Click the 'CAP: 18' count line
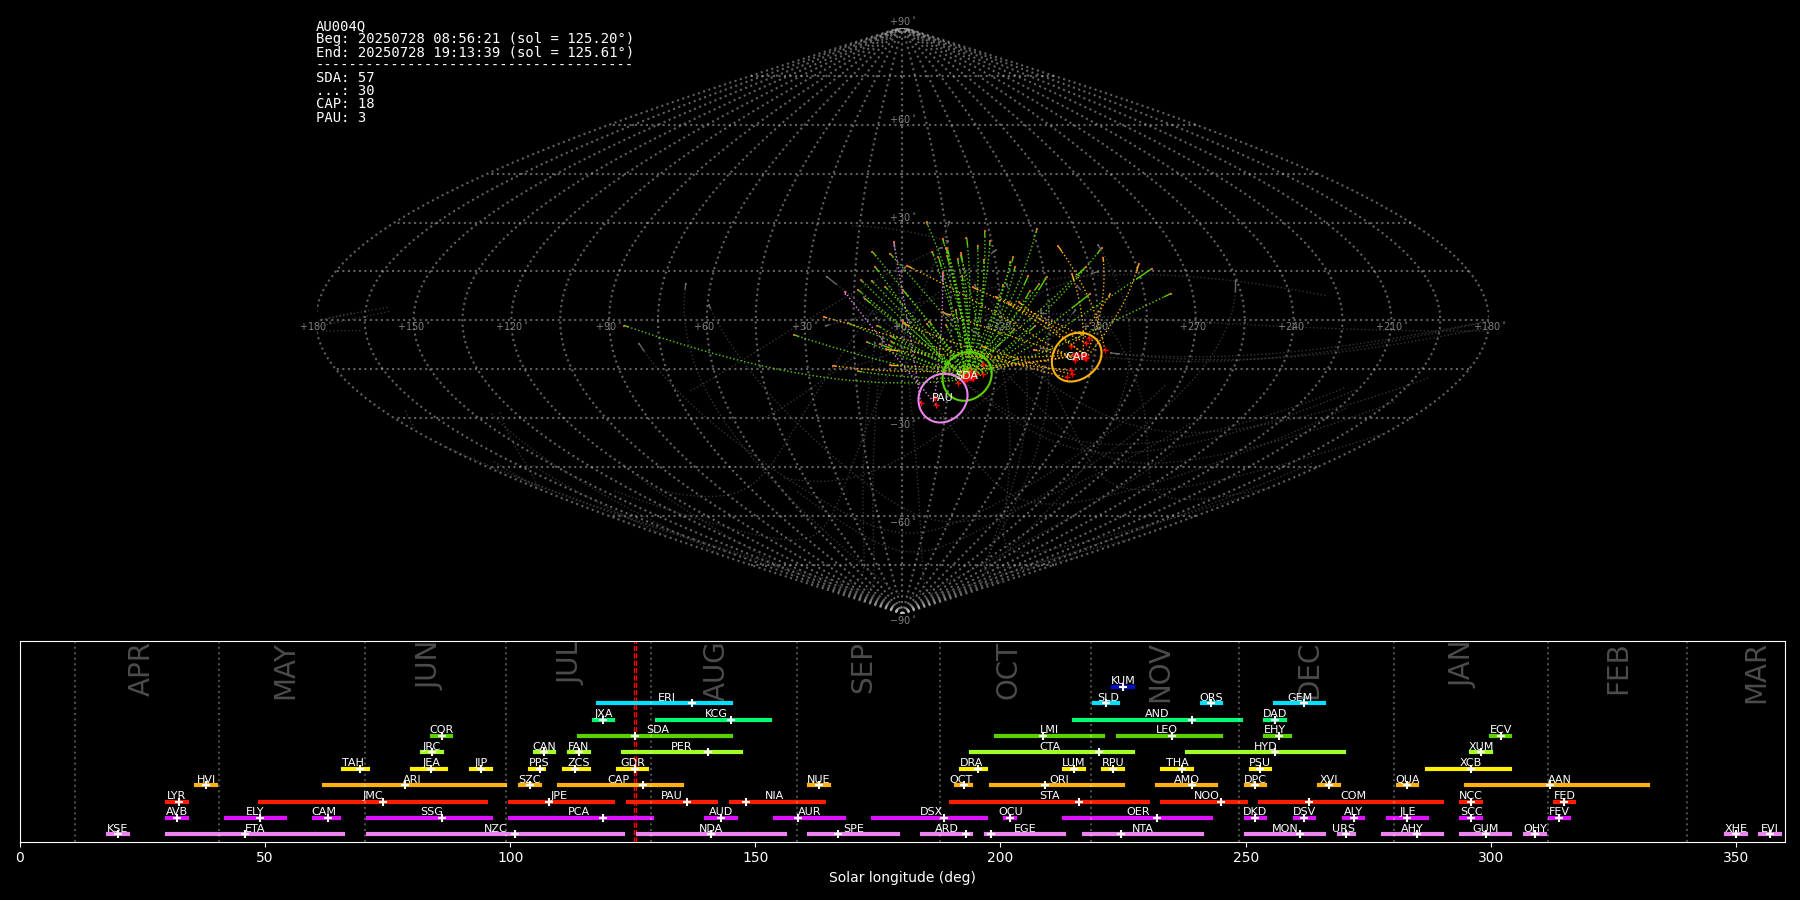Image resolution: width=1800 pixels, height=900 pixels. click(345, 103)
